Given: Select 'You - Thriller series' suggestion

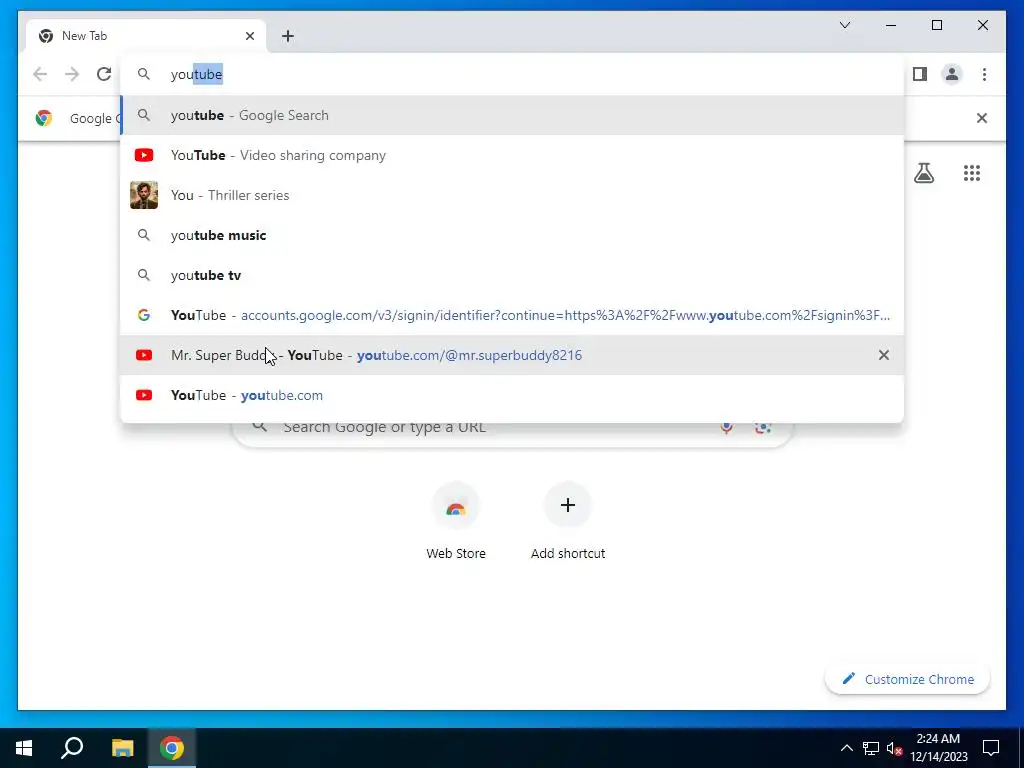Looking at the screenshot, I should click(x=513, y=195).
